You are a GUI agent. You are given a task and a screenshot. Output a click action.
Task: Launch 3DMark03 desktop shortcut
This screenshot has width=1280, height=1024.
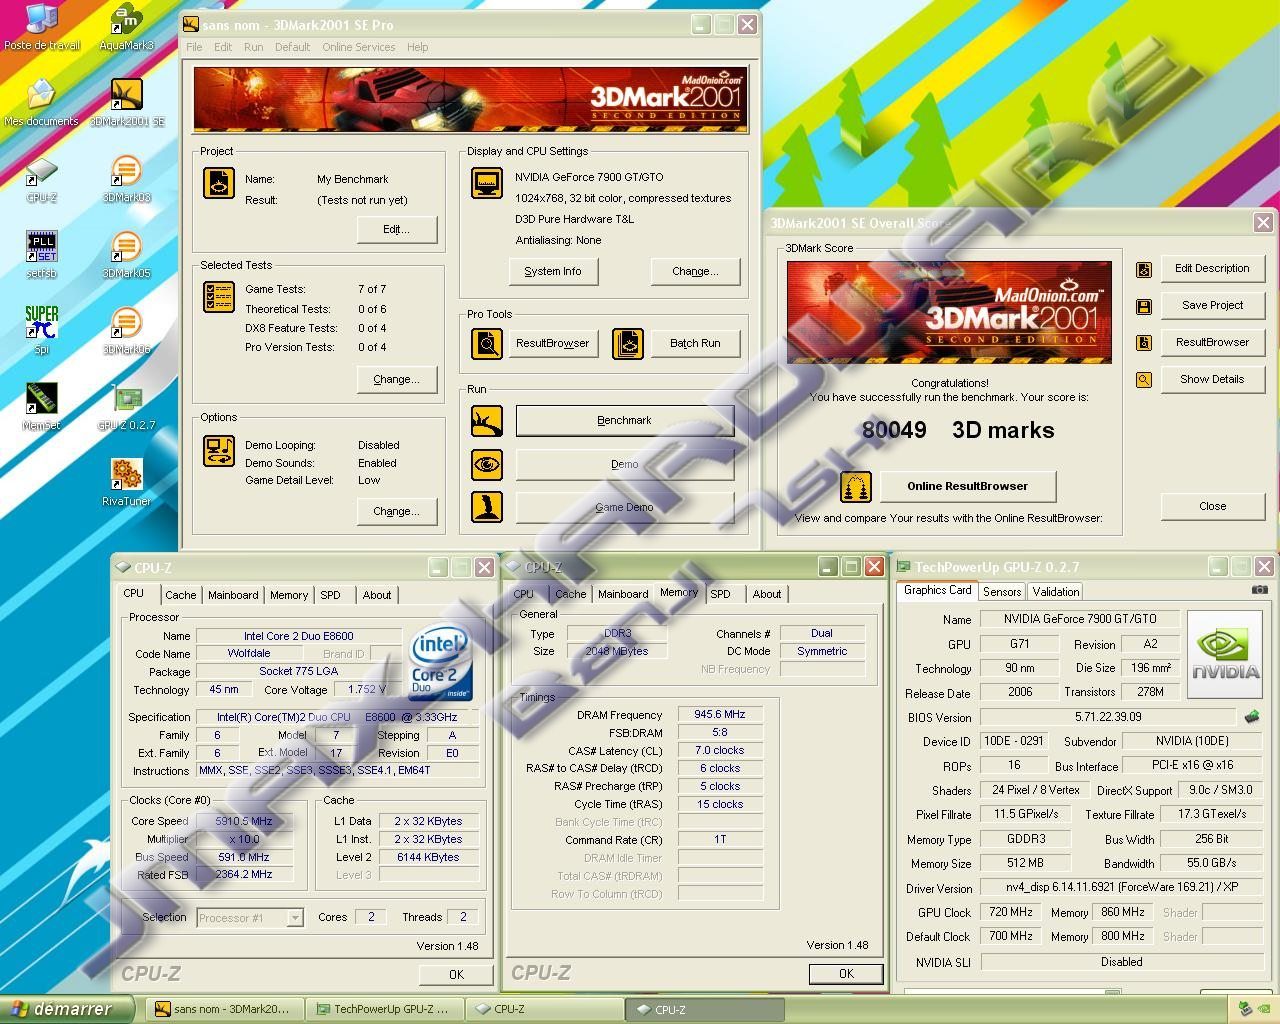(x=126, y=180)
